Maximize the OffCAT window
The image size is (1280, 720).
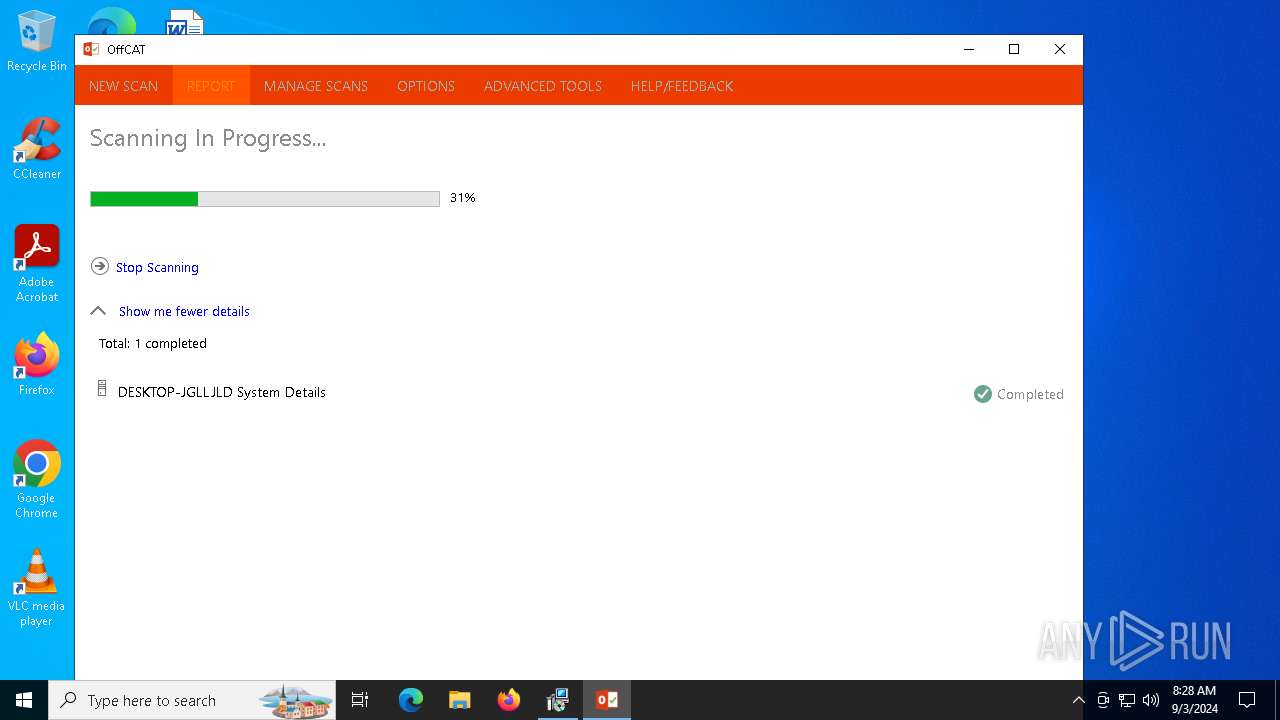(1014, 49)
